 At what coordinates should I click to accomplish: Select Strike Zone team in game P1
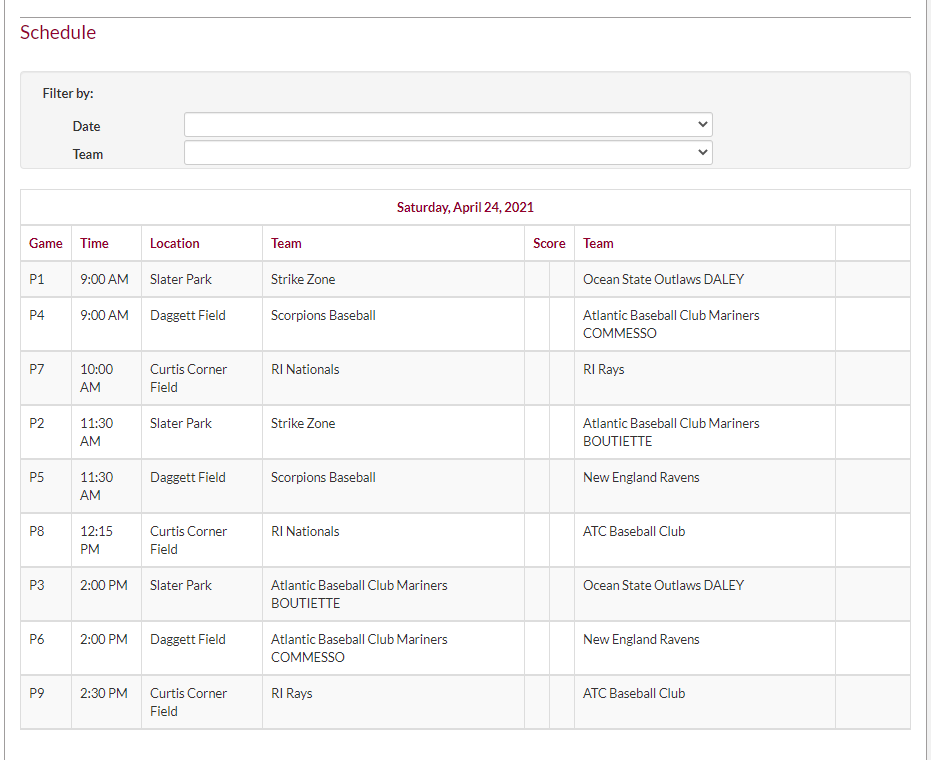point(303,279)
